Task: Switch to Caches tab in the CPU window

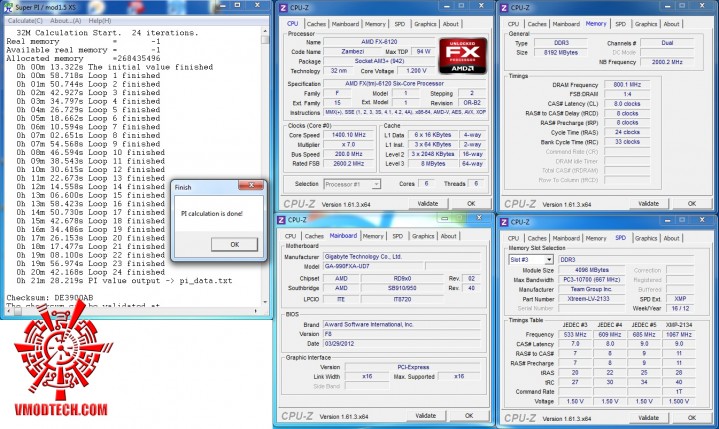Action: [316, 24]
